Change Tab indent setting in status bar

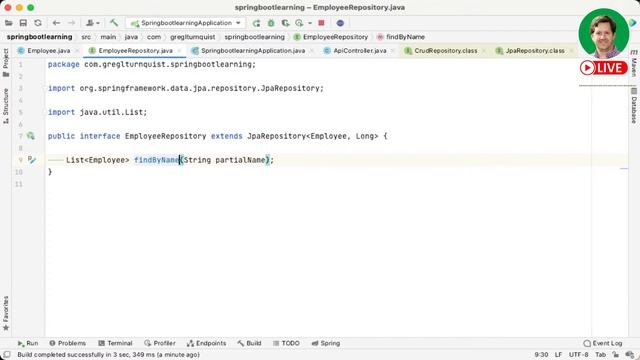(600, 355)
